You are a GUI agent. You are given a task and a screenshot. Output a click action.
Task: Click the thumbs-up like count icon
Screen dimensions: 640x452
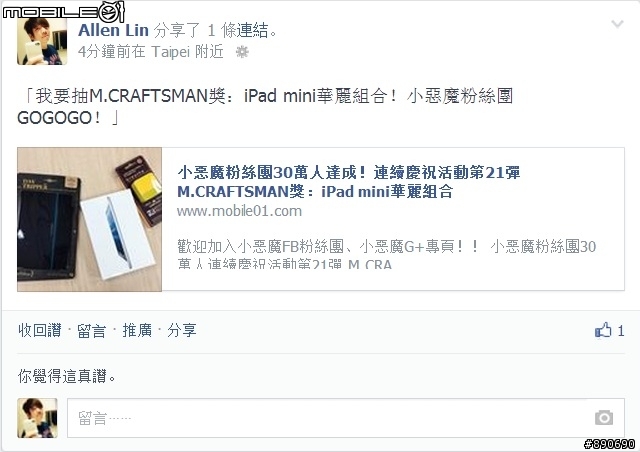click(603, 330)
